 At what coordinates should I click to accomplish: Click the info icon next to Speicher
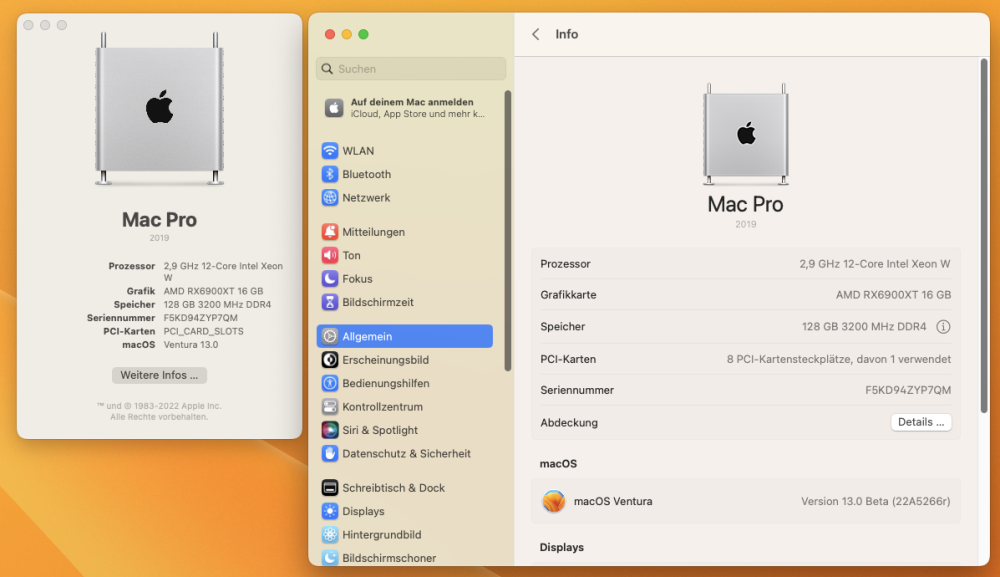point(943,326)
